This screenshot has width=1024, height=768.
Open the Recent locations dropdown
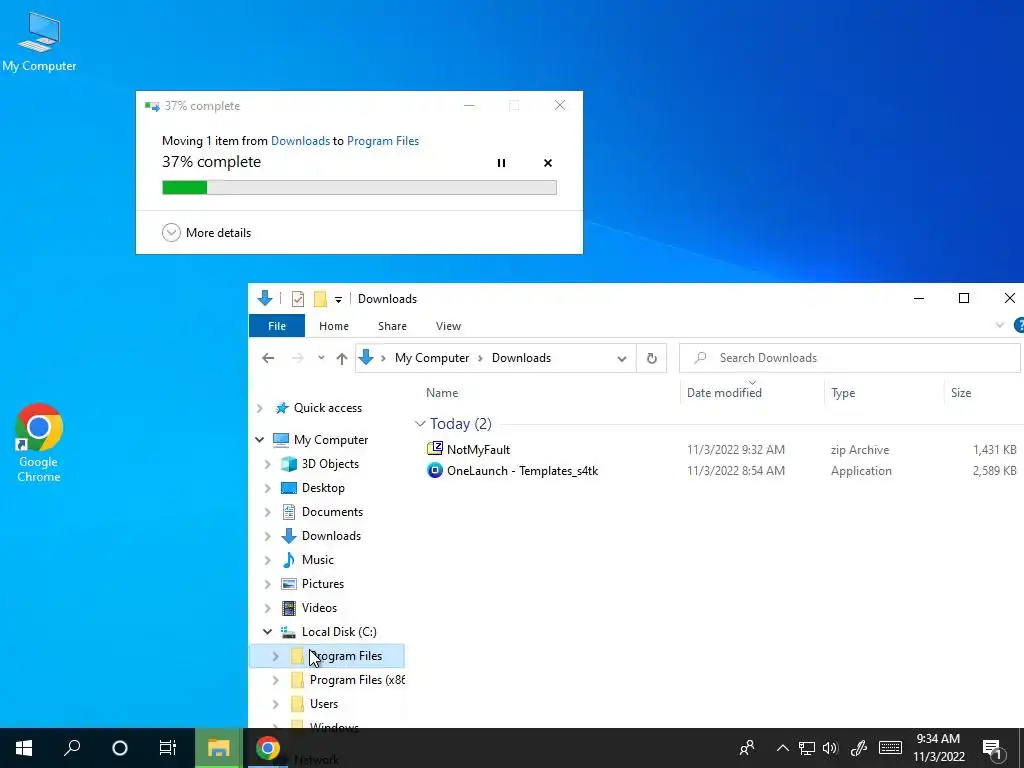321,358
